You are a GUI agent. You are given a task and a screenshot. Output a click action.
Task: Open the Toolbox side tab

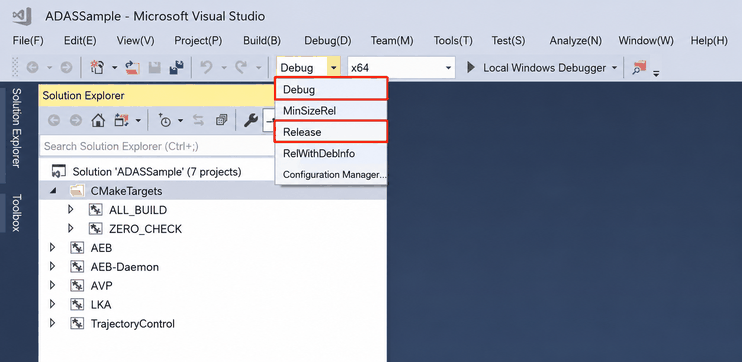(16, 212)
